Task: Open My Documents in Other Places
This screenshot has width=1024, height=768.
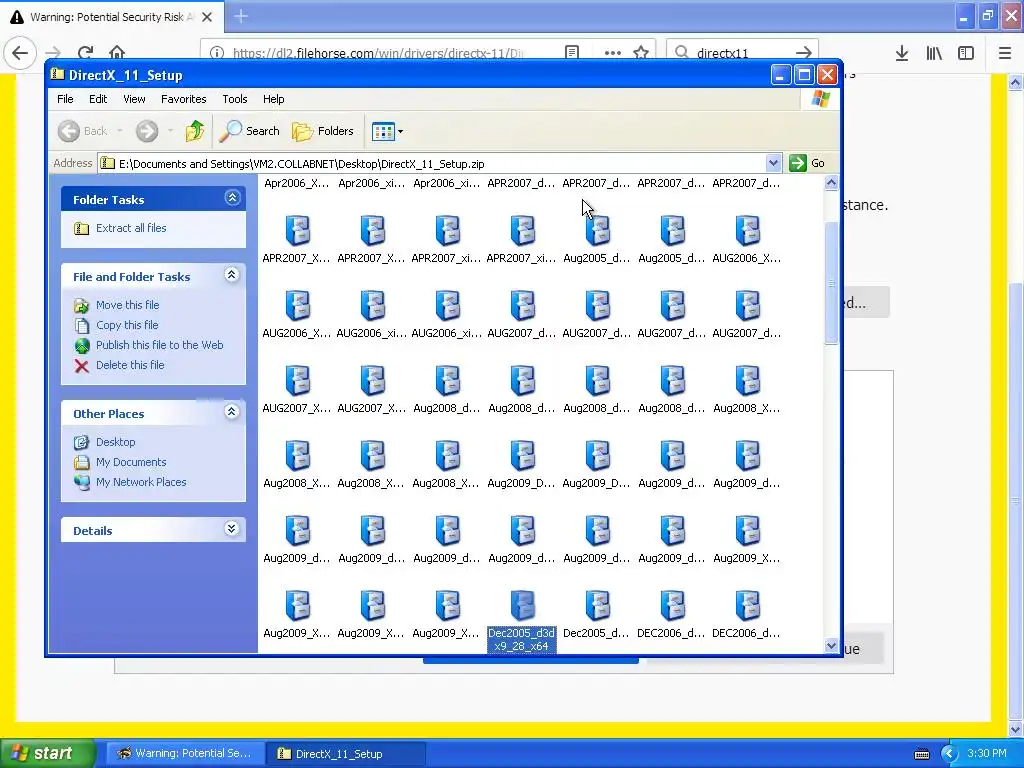Action: [x=131, y=462]
